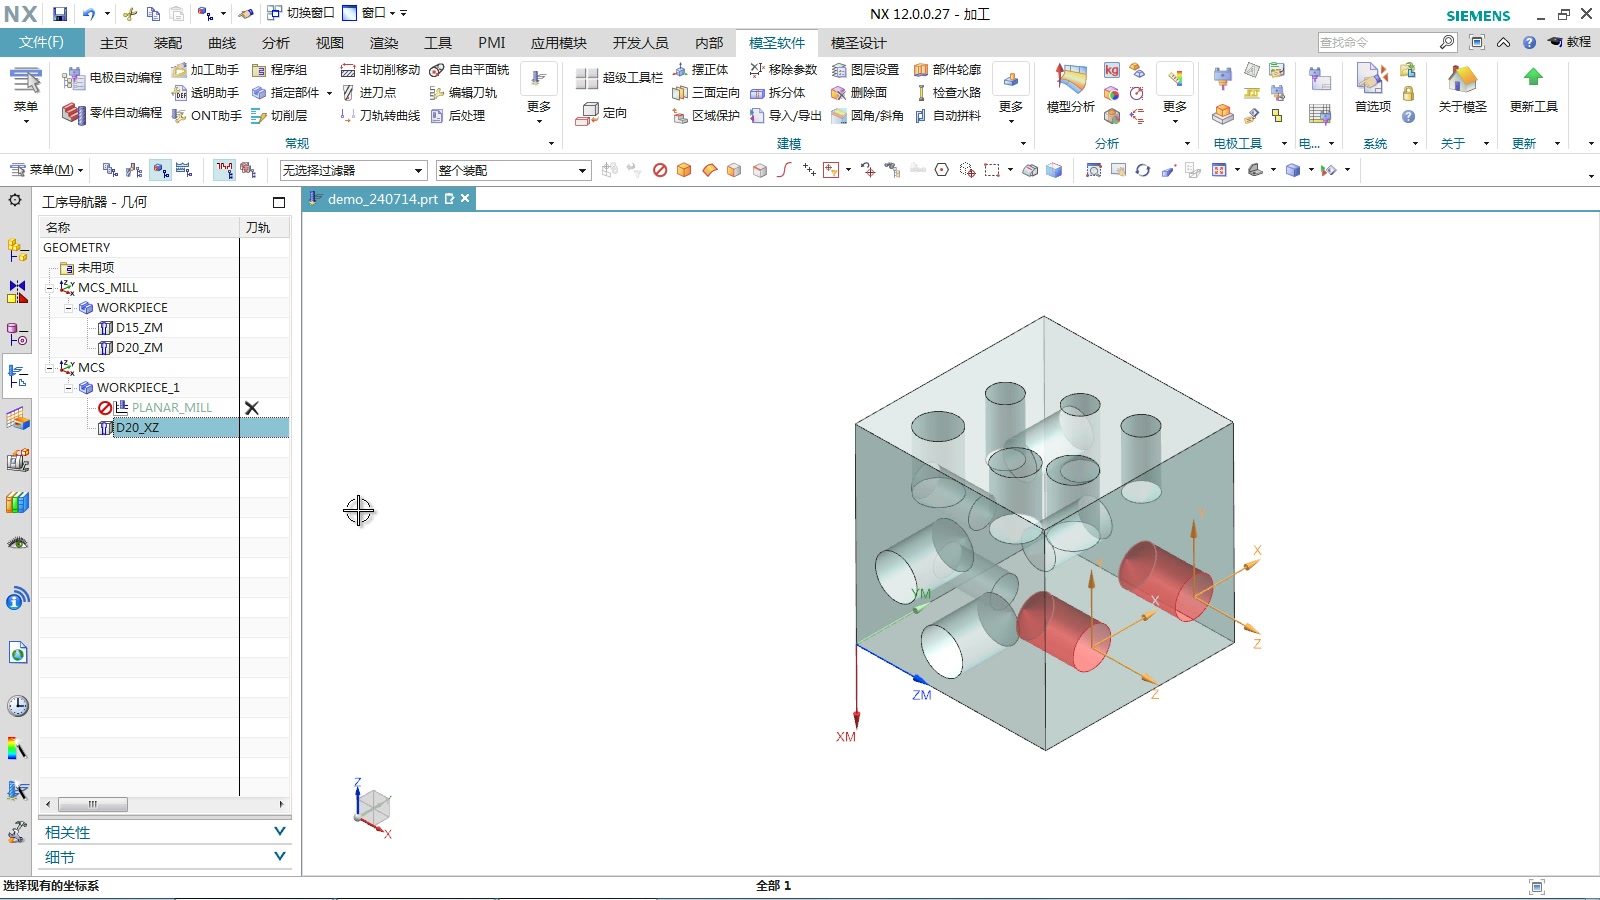Open 编辑刀轨 edit toolpath
The image size is (1600, 900).
pos(464,93)
